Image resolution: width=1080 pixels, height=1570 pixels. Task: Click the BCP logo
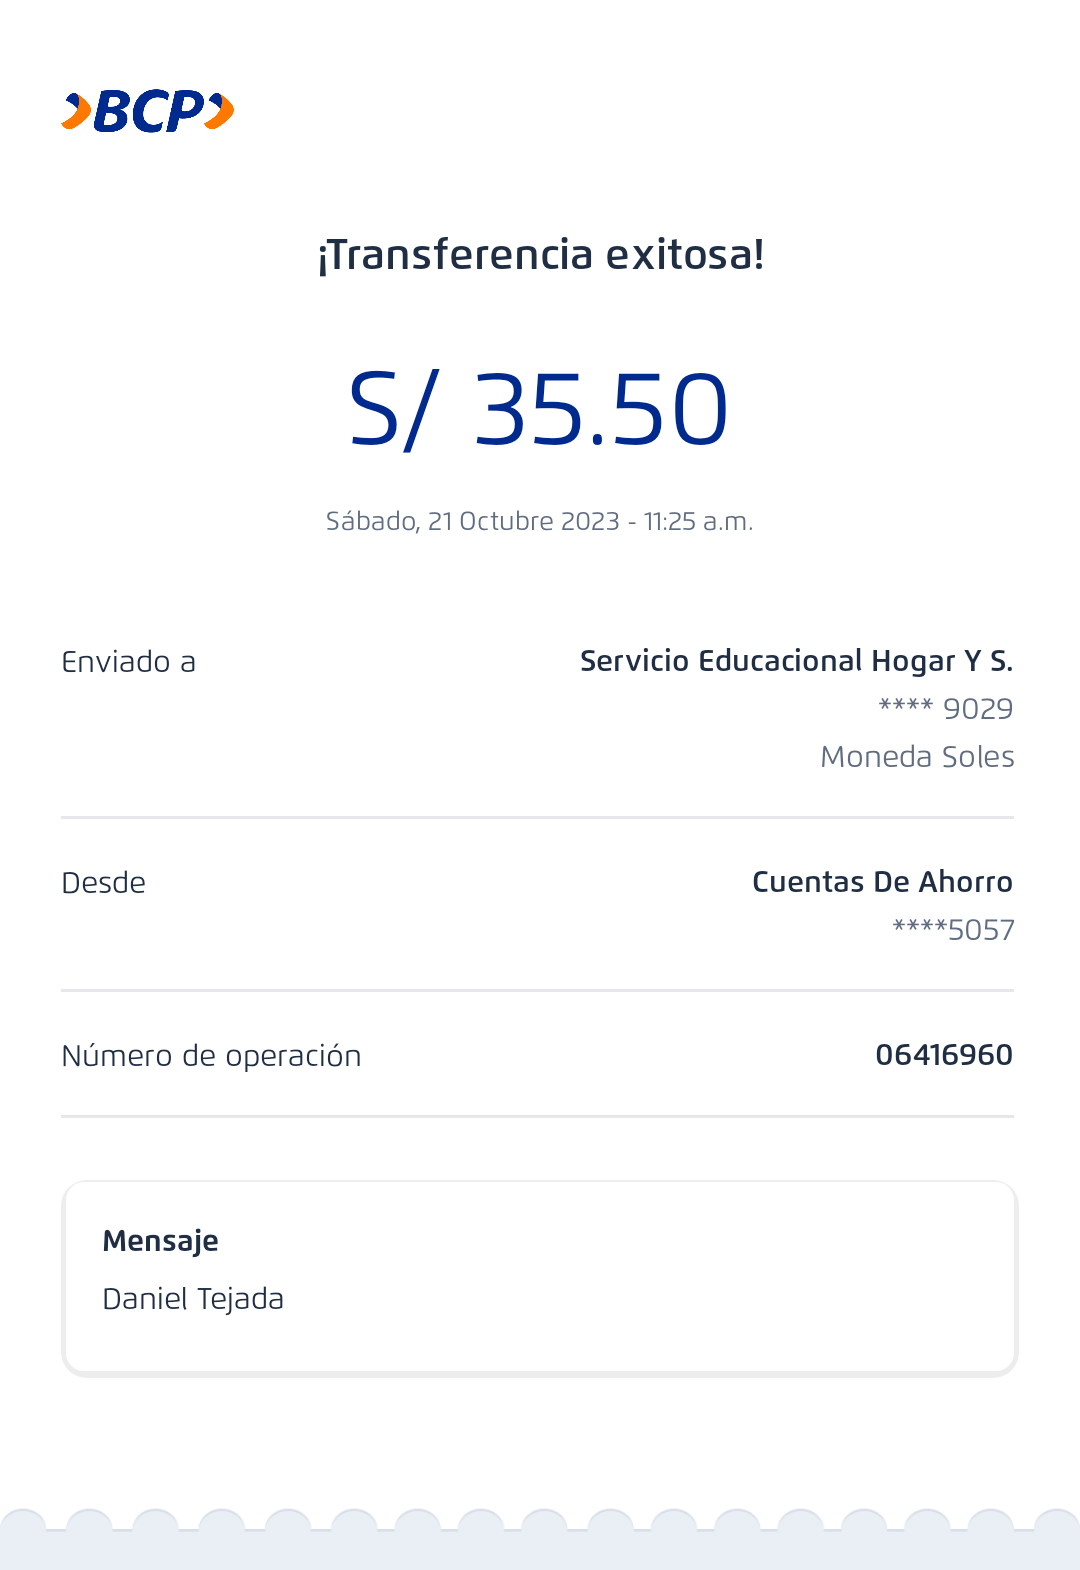pos(148,111)
